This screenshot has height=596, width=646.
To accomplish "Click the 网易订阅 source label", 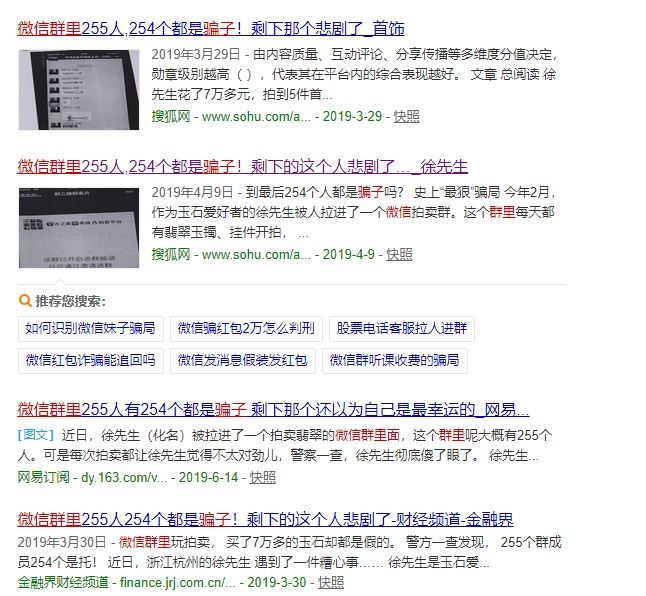I will (43, 478).
